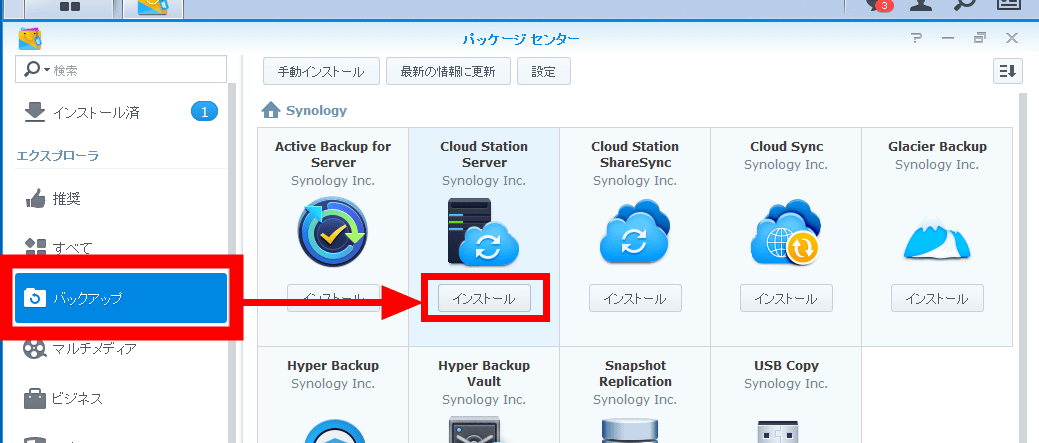This screenshot has height=443, width=1039.
Task: Open the DSM search magnifier icon
Action: 964,5
